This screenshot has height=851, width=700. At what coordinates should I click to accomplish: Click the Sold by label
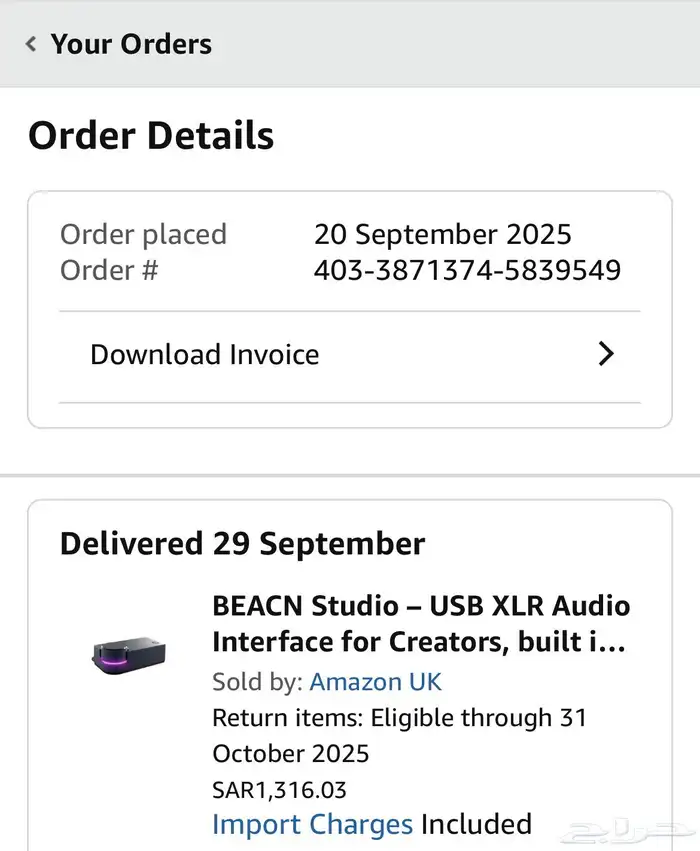(258, 682)
